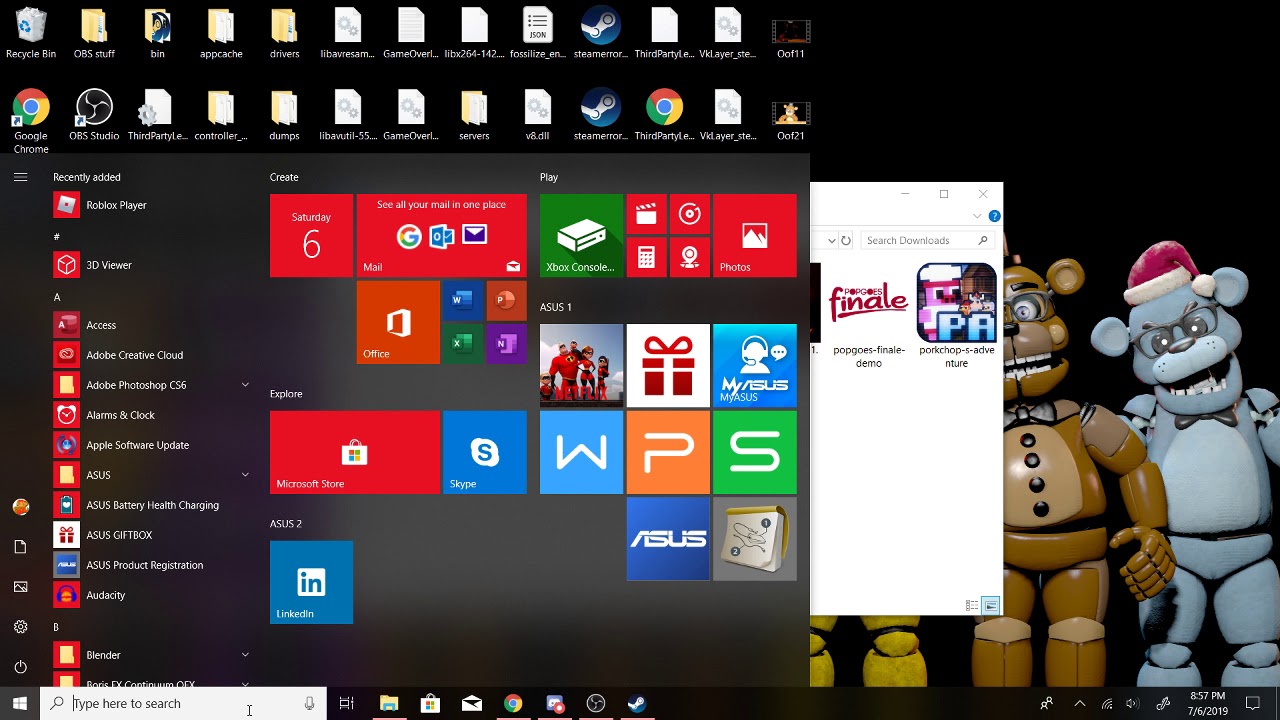Open ASUS Battery Health Charging
The image size is (1280, 720).
pyautogui.click(x=150, y=505)
